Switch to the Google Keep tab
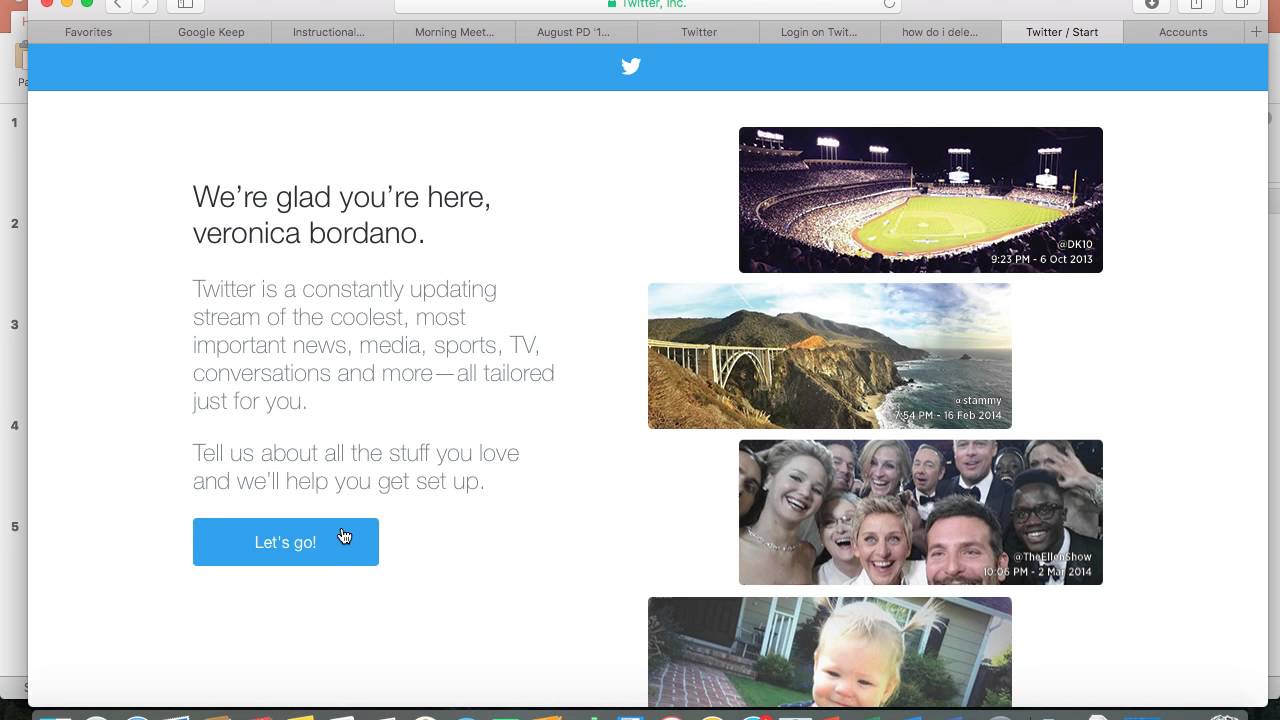The height and width of the screenshot is (720, 1280). pos(211,32)
